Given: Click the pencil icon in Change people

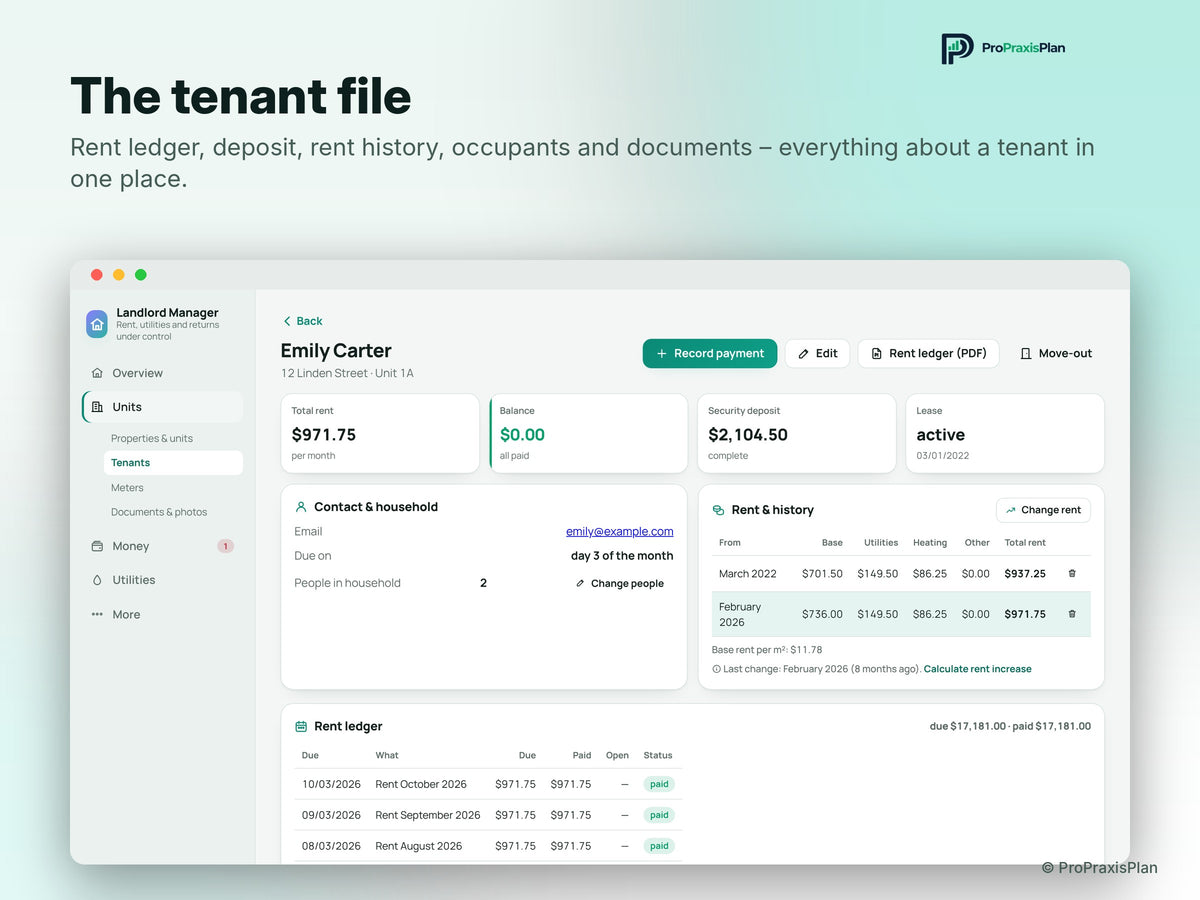Looking at the screenshot, I should point(580,584).
